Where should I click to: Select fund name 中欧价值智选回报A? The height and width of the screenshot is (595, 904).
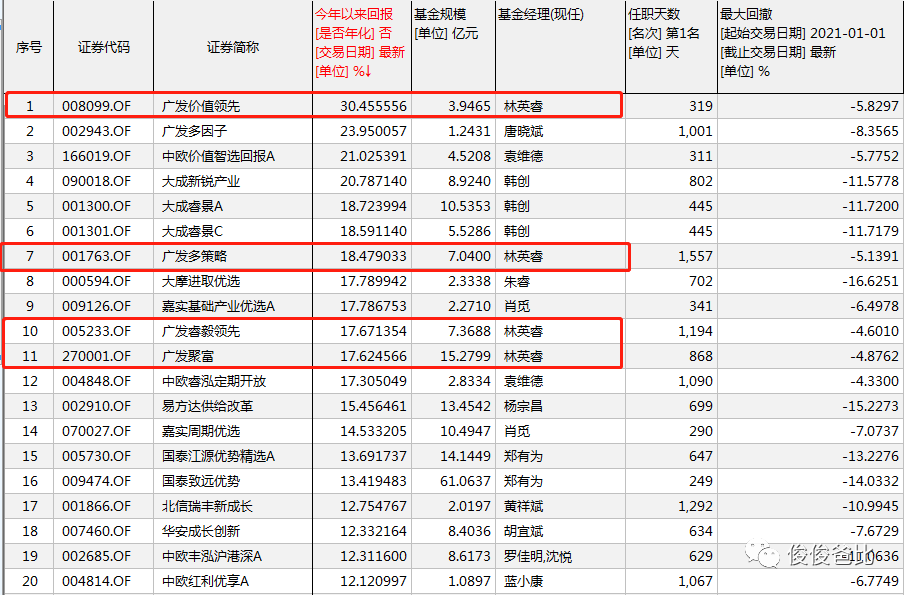218,156
